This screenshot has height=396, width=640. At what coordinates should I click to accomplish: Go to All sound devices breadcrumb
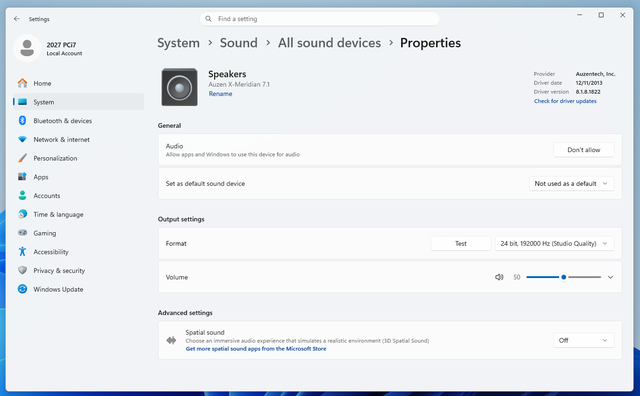click(329, 43)
